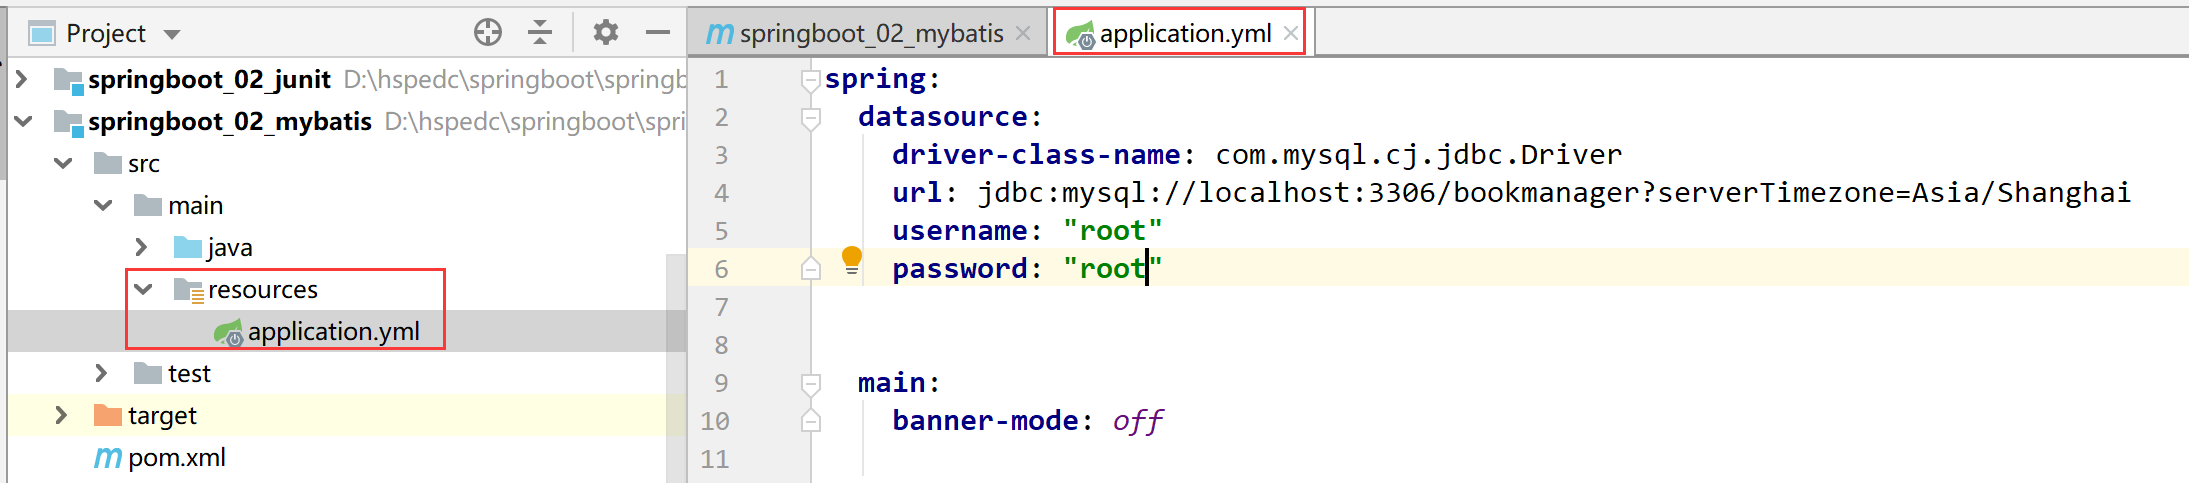Expand the target folder
2189x483 pixels.
(61, 415)
